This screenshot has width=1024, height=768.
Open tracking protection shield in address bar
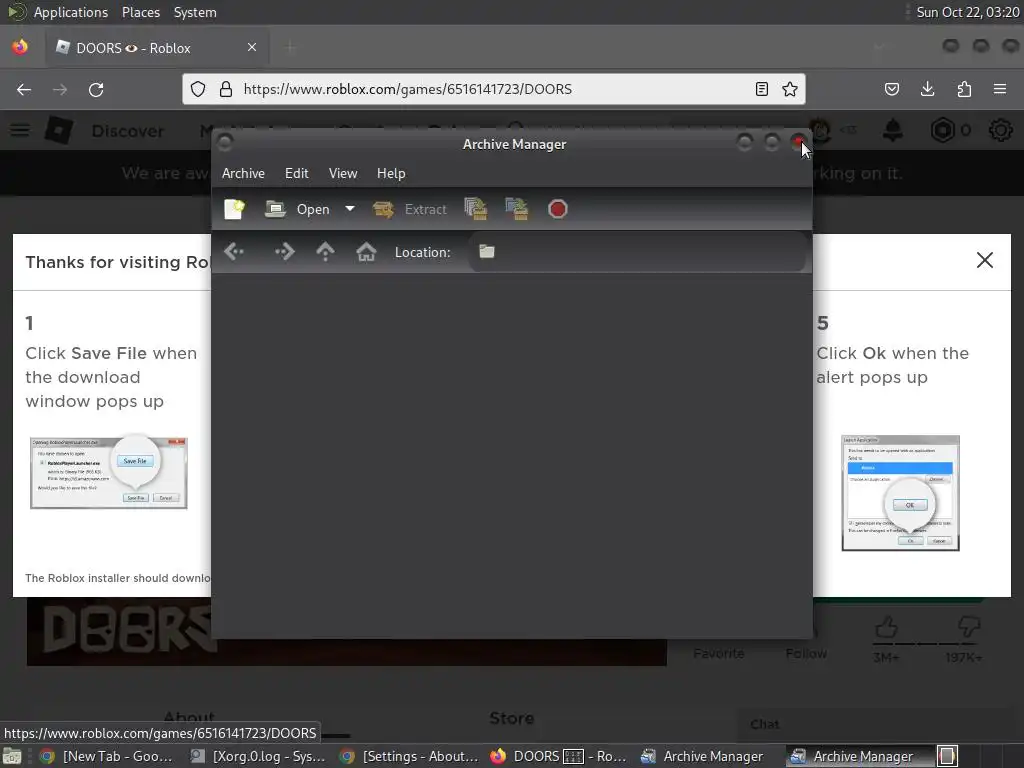198,89
